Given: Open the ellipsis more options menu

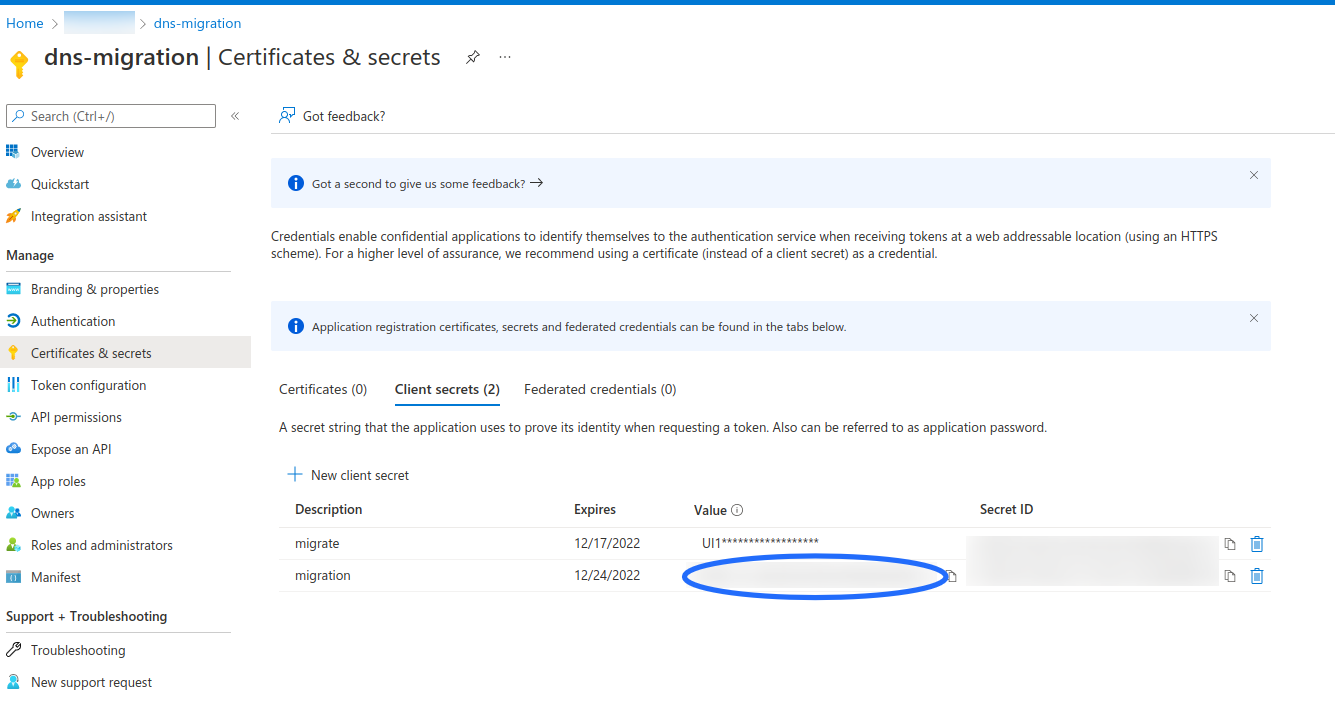Looking at the screenshot, I should point(505,58).
